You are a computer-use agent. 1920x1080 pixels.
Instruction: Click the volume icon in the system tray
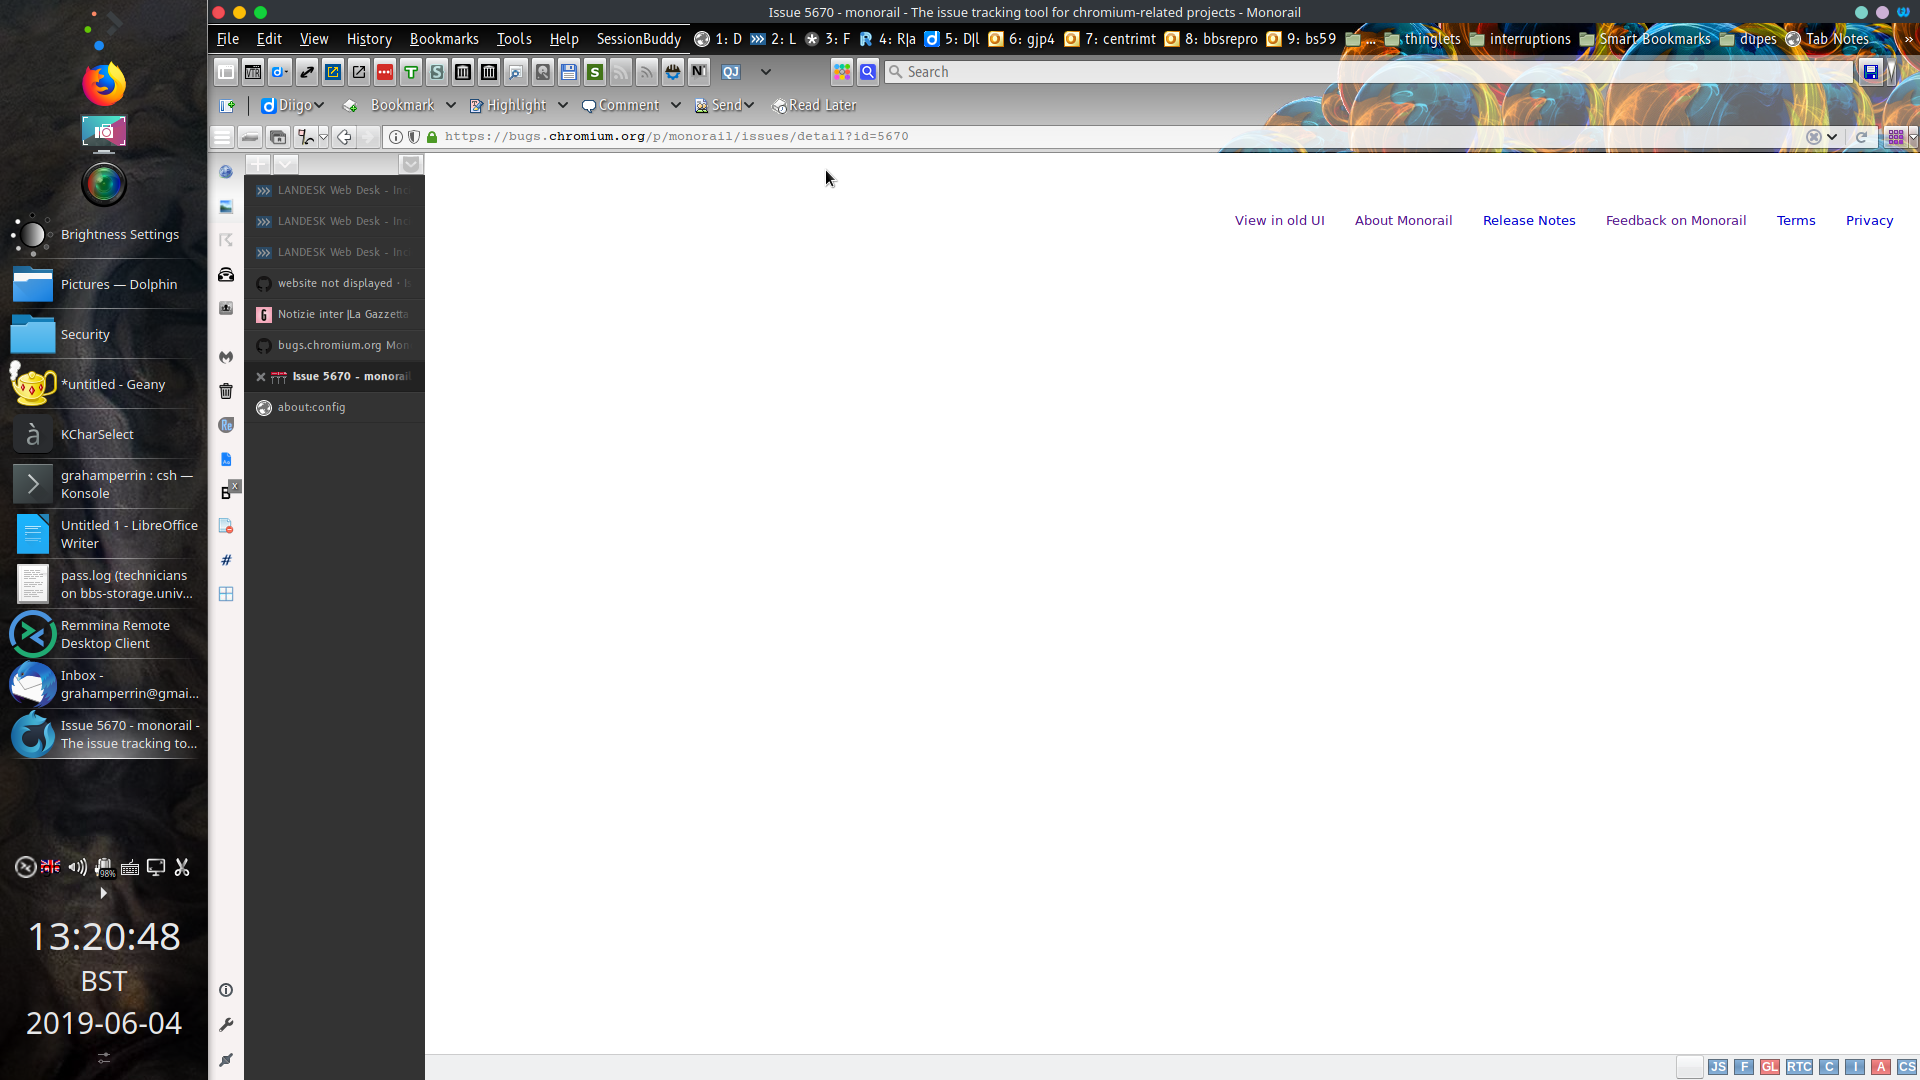point(77,867)
